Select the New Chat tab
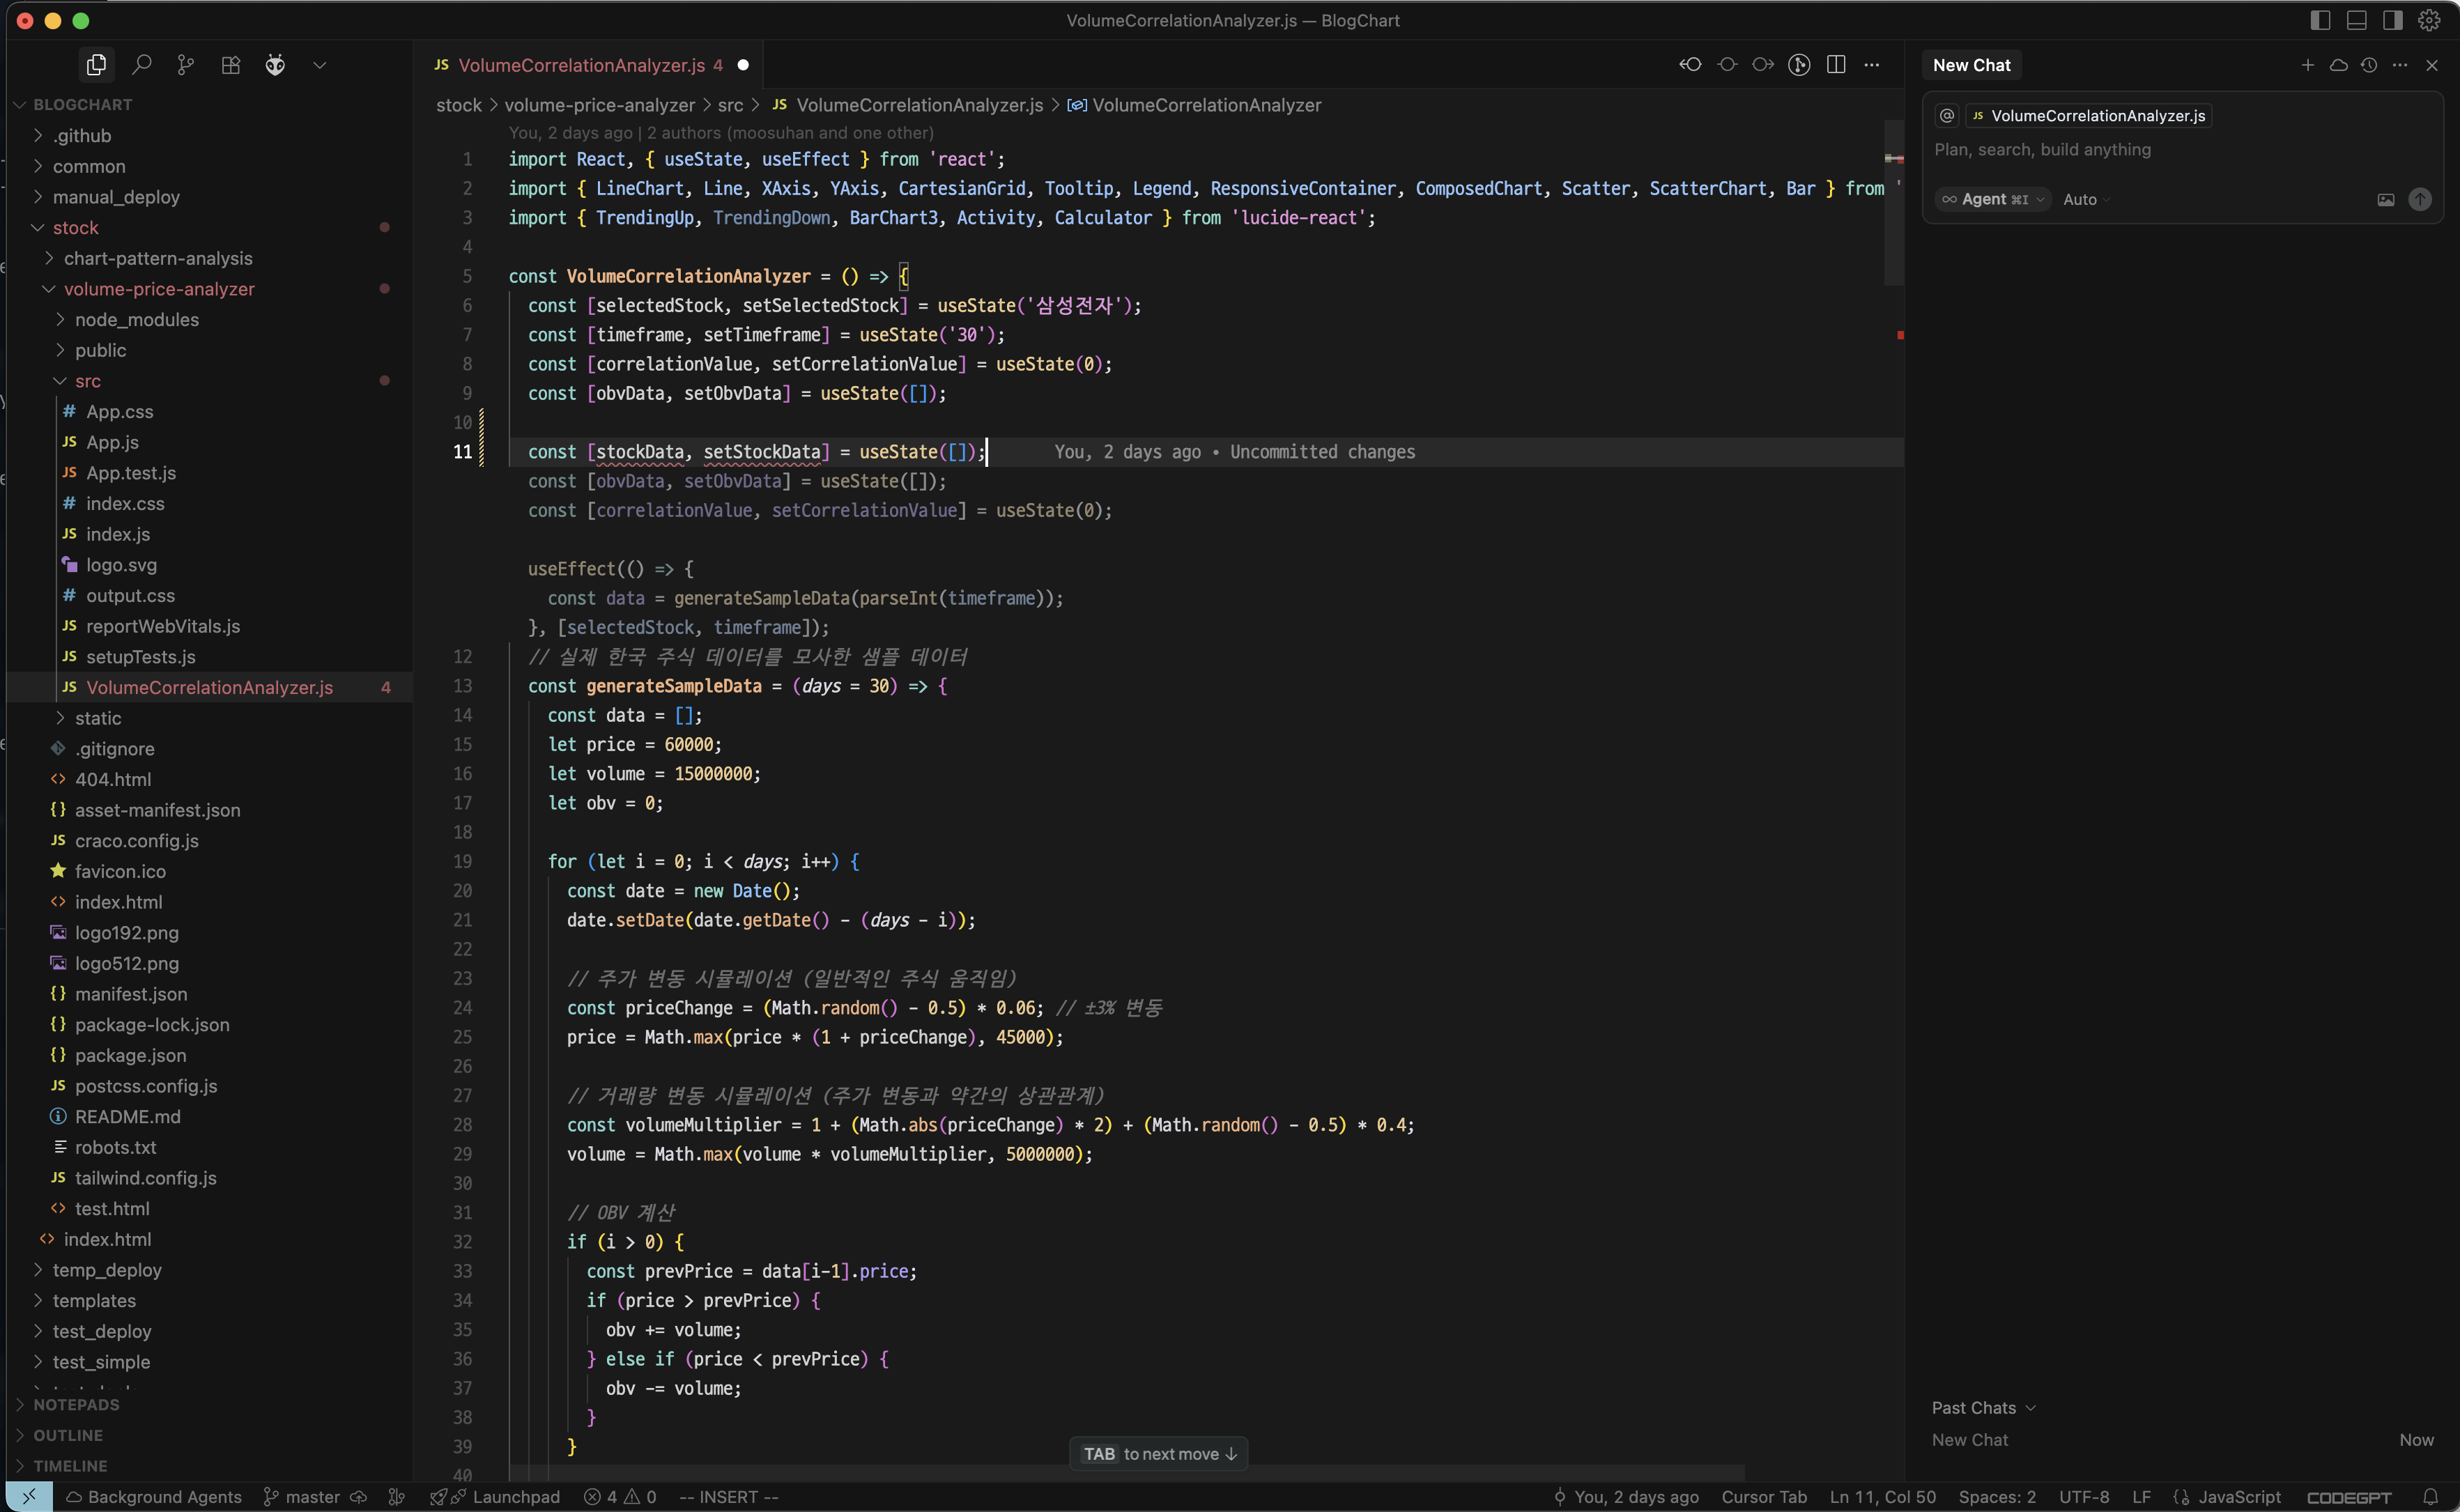This screenshot has width=2460, height=1512. (x=1971, y=65)
